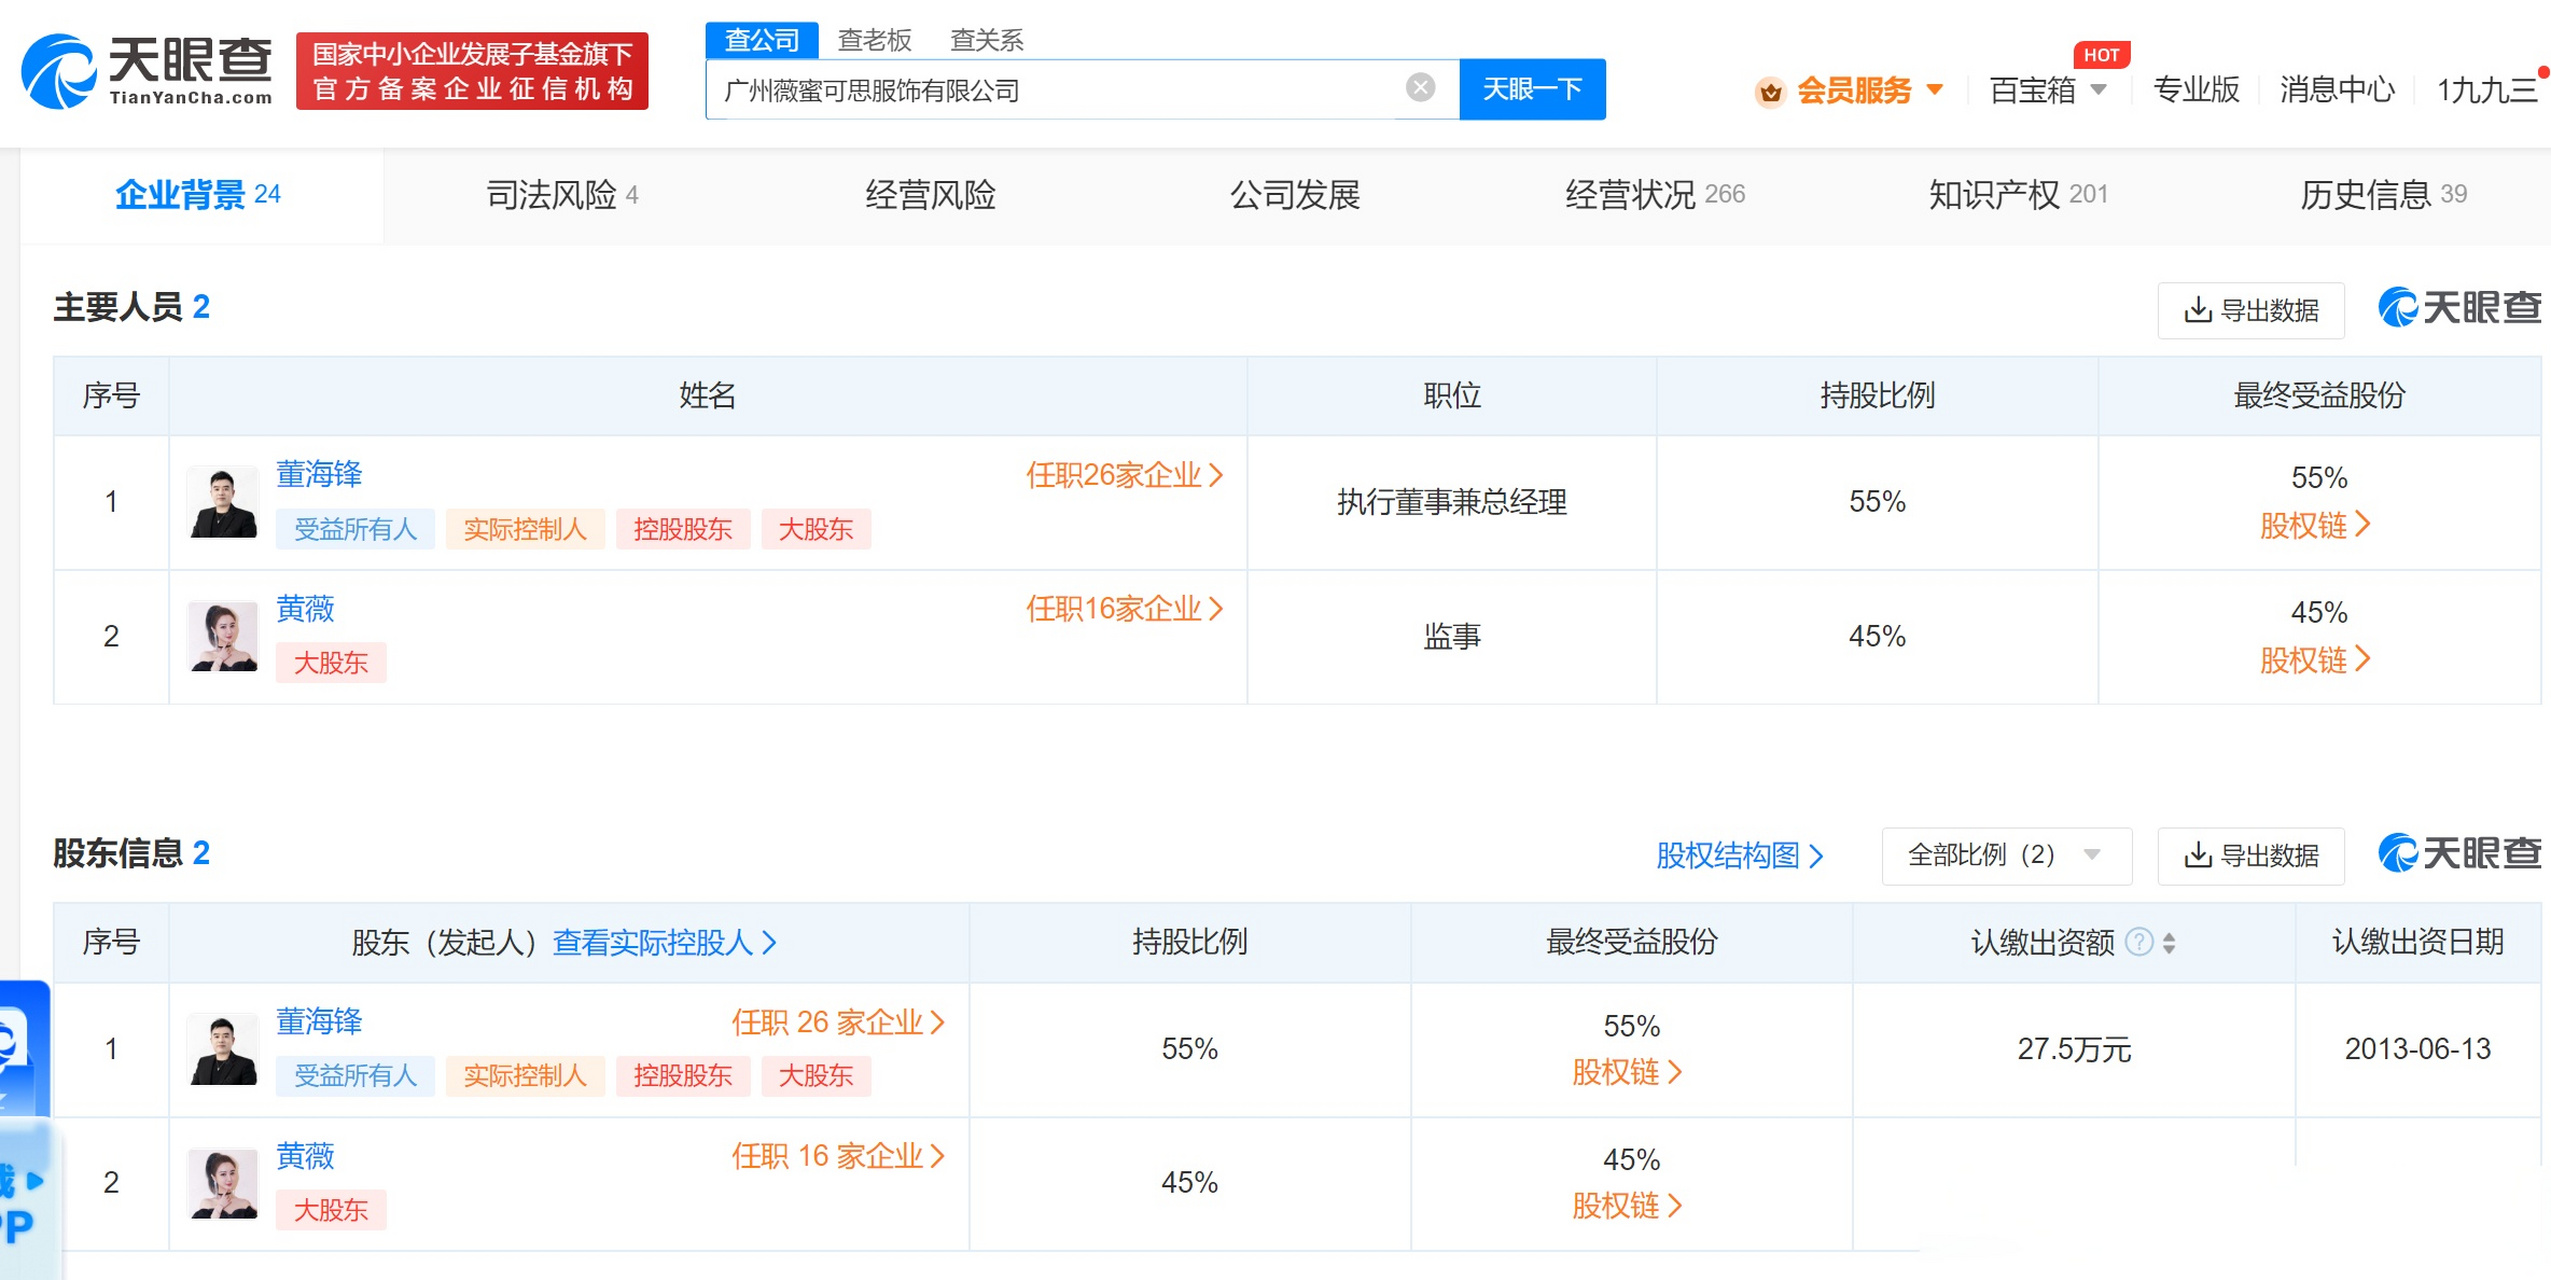Switch to the 经营风险 tab
2551x1280 pixels.
pos(930,195)
